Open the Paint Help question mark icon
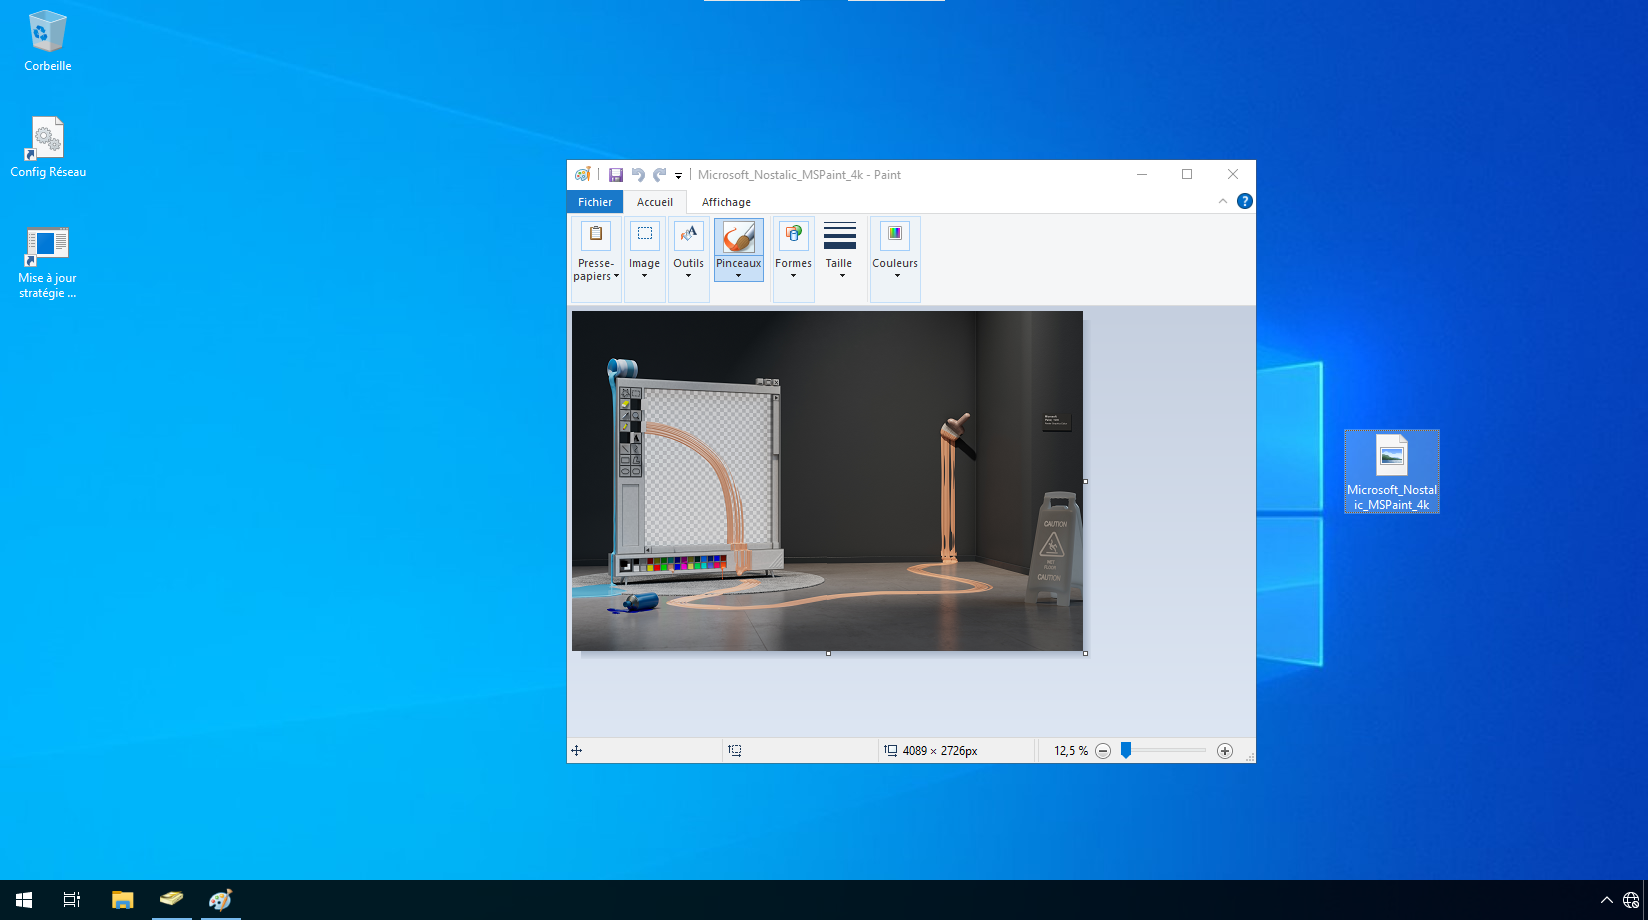Screen dimensions: 1648x920 tap(1244, 201)
